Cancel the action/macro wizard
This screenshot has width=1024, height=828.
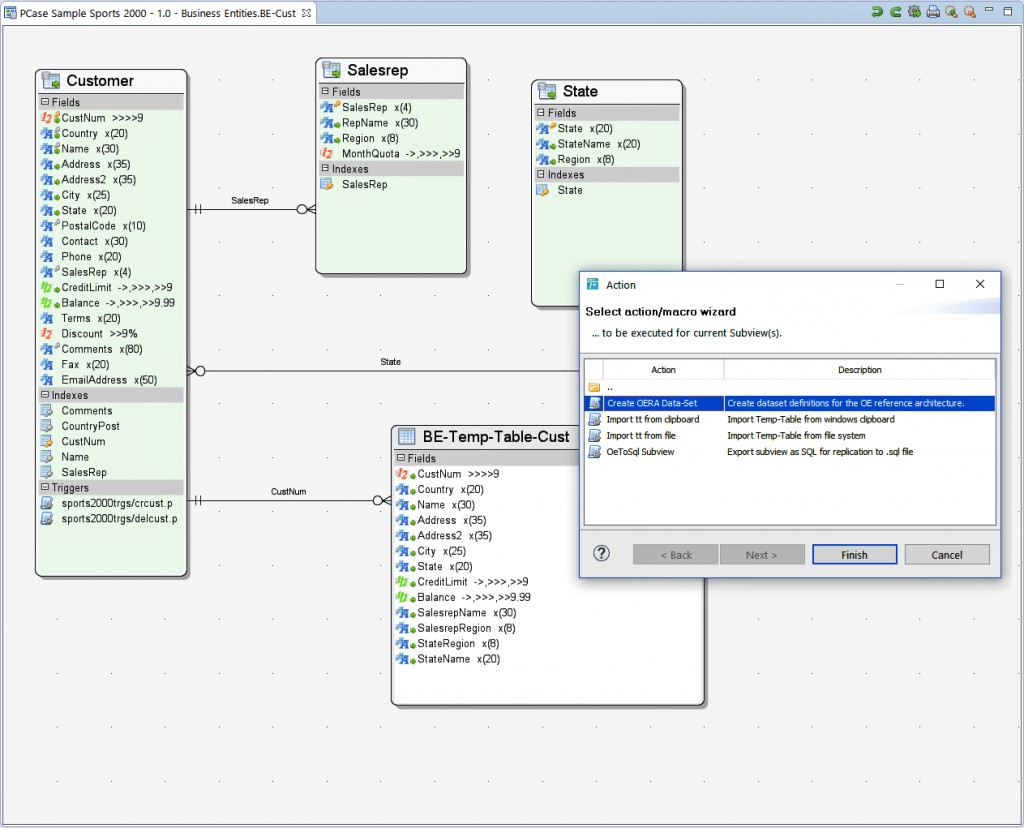point(945,554)
